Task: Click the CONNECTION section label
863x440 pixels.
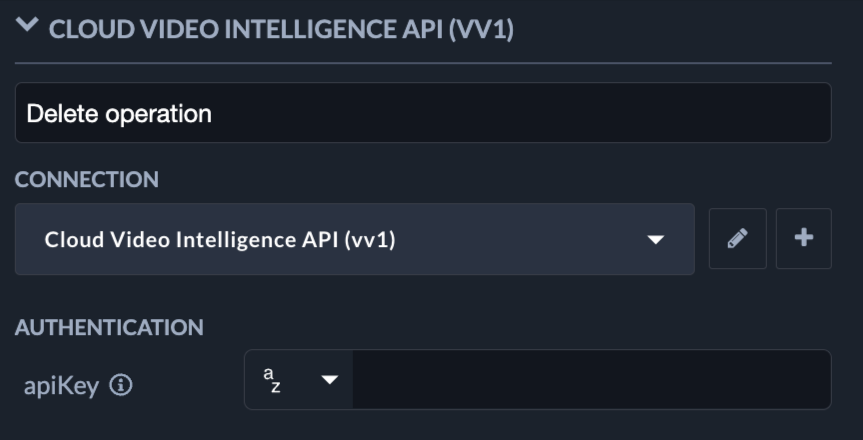Action: (x=87, y=180)
